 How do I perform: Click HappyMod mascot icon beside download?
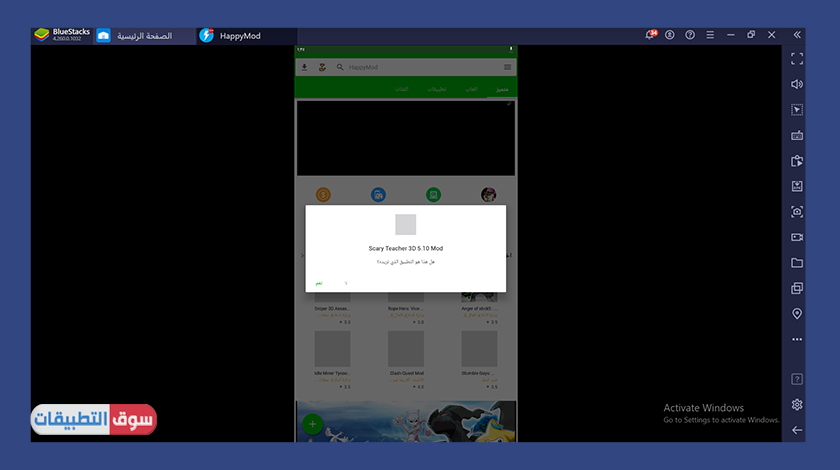click(x=322, y=67)
